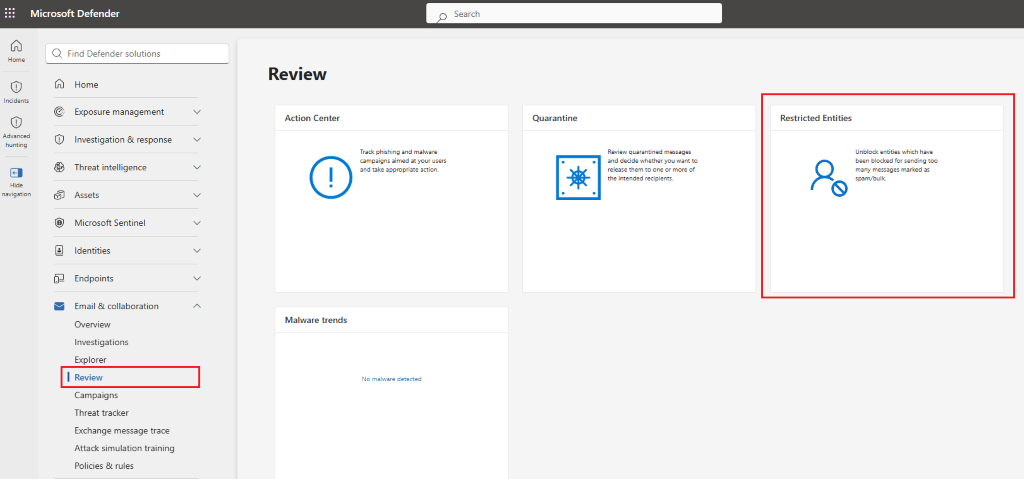Click the house icon beside Home menu item
Viewport: 1024px width, 479px height.
coord(59,84)
